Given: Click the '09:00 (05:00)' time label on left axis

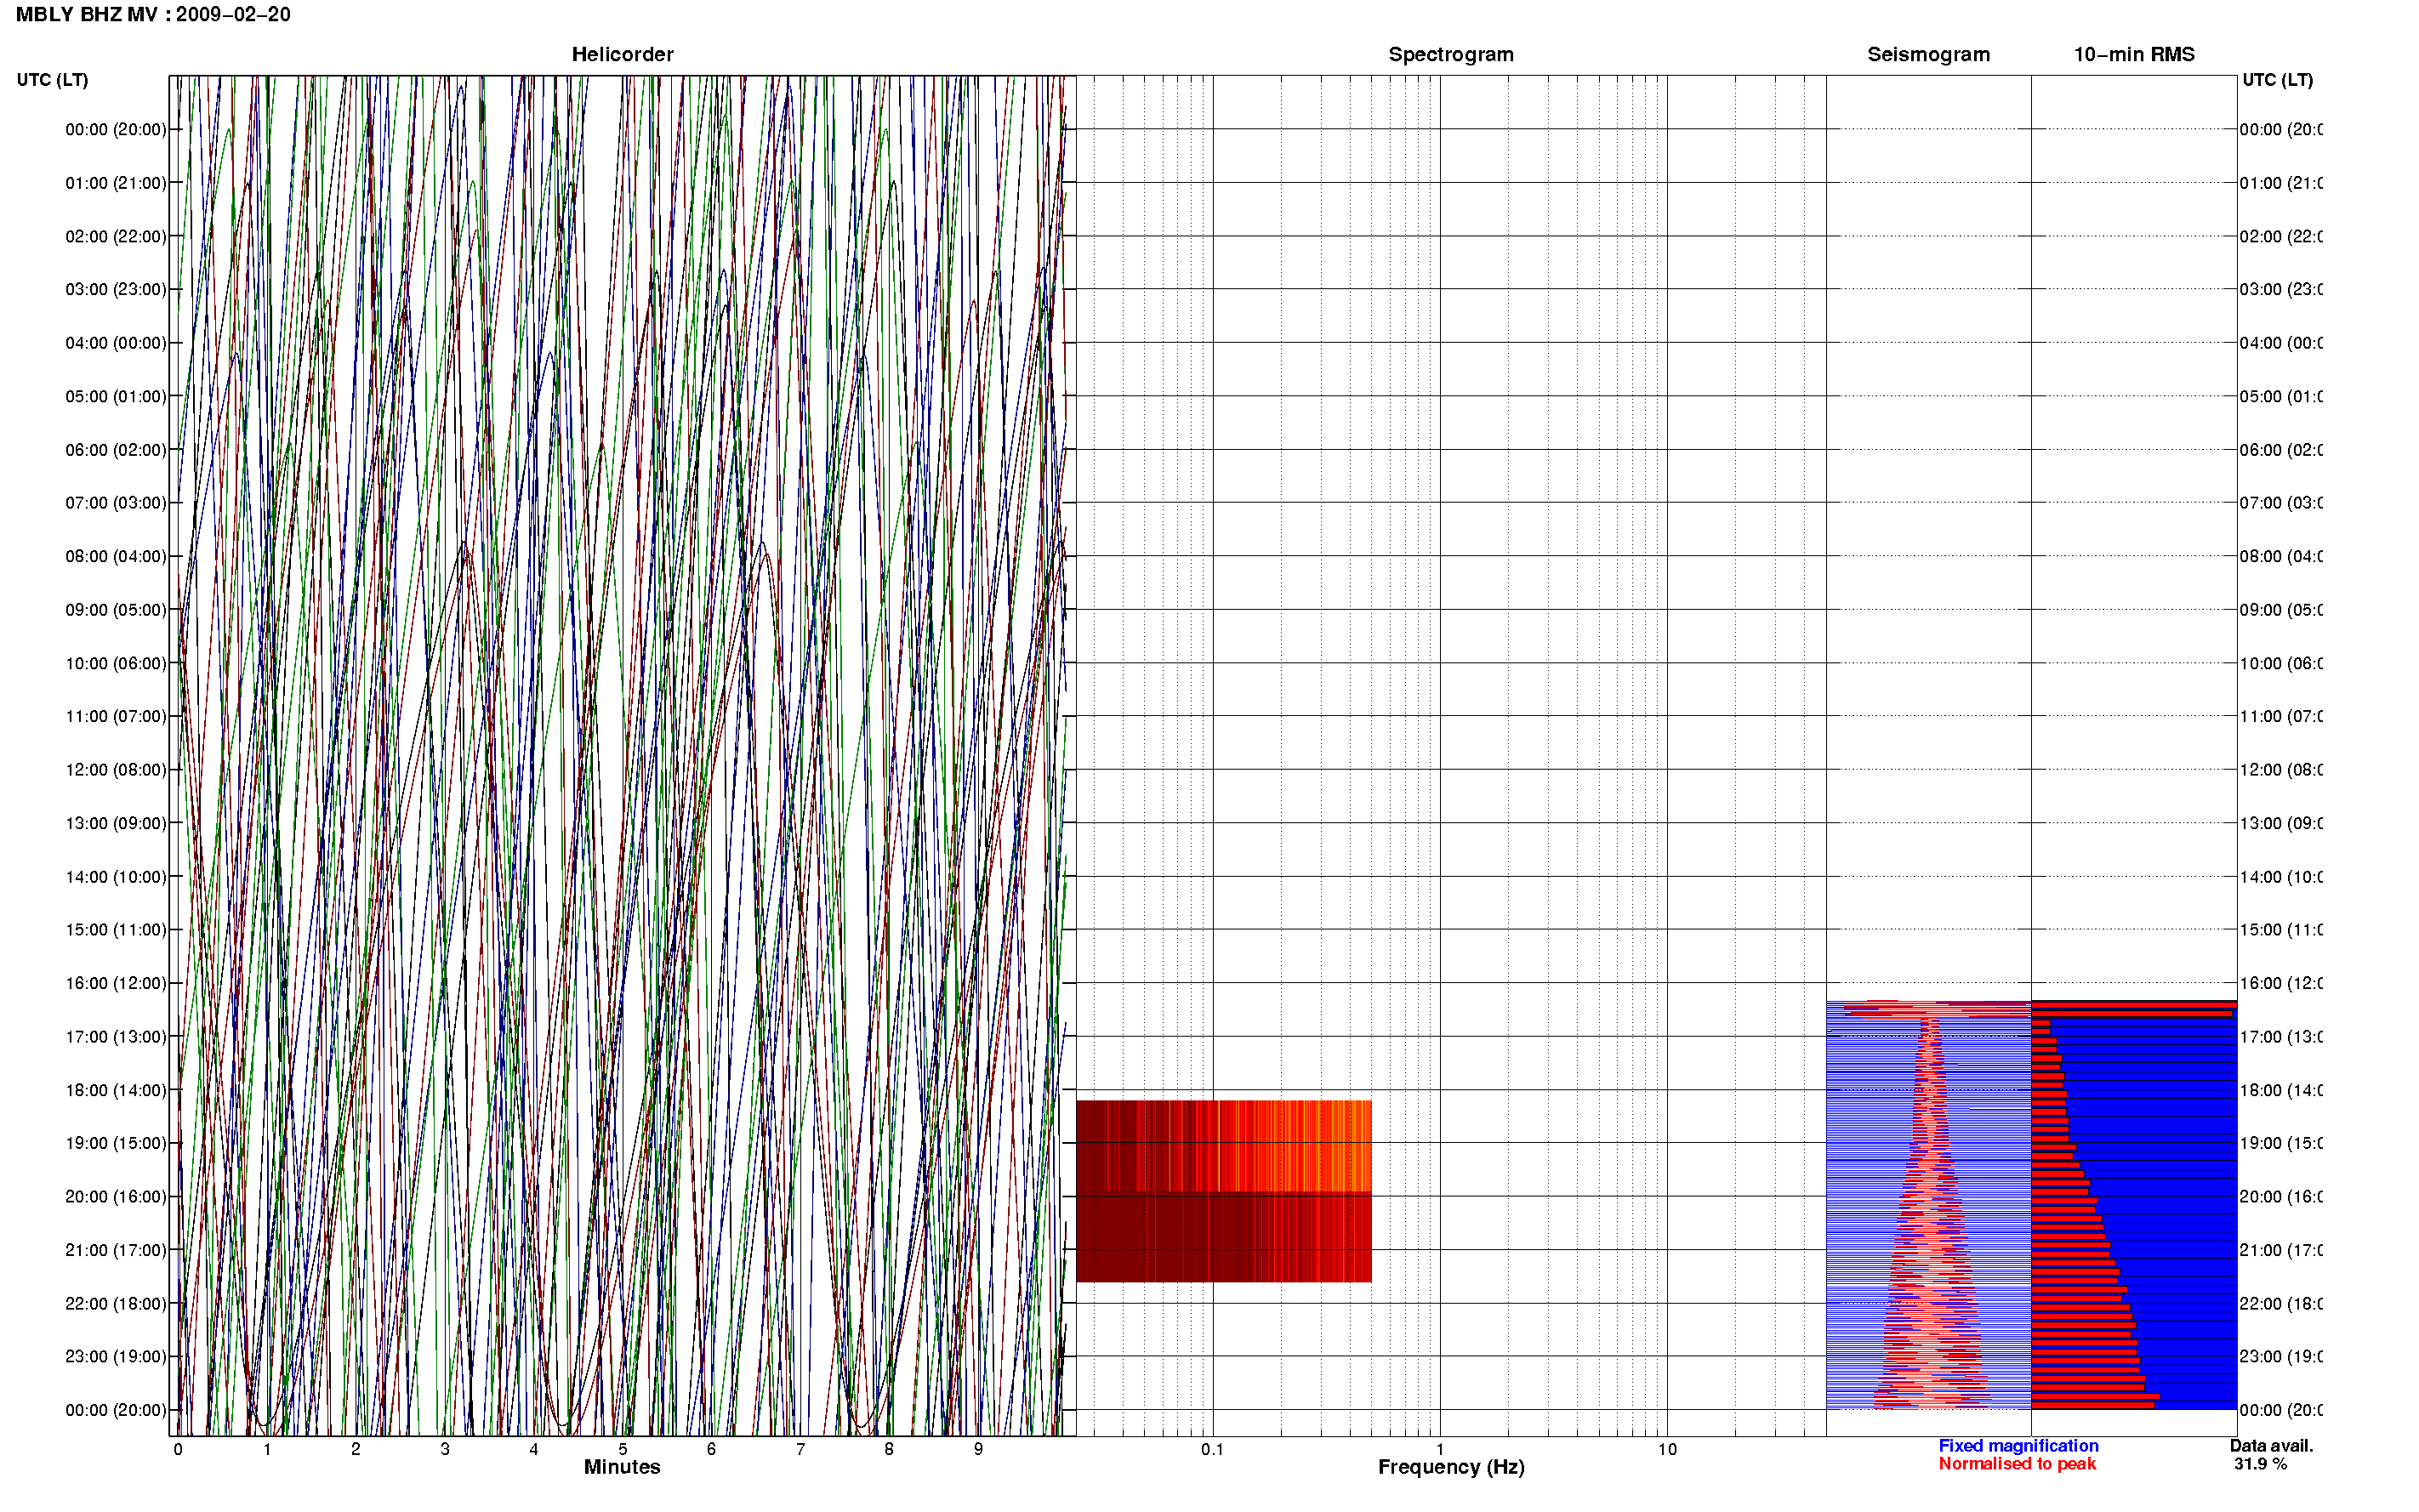Looking at the screenshot, I should (x=116, y=610).
